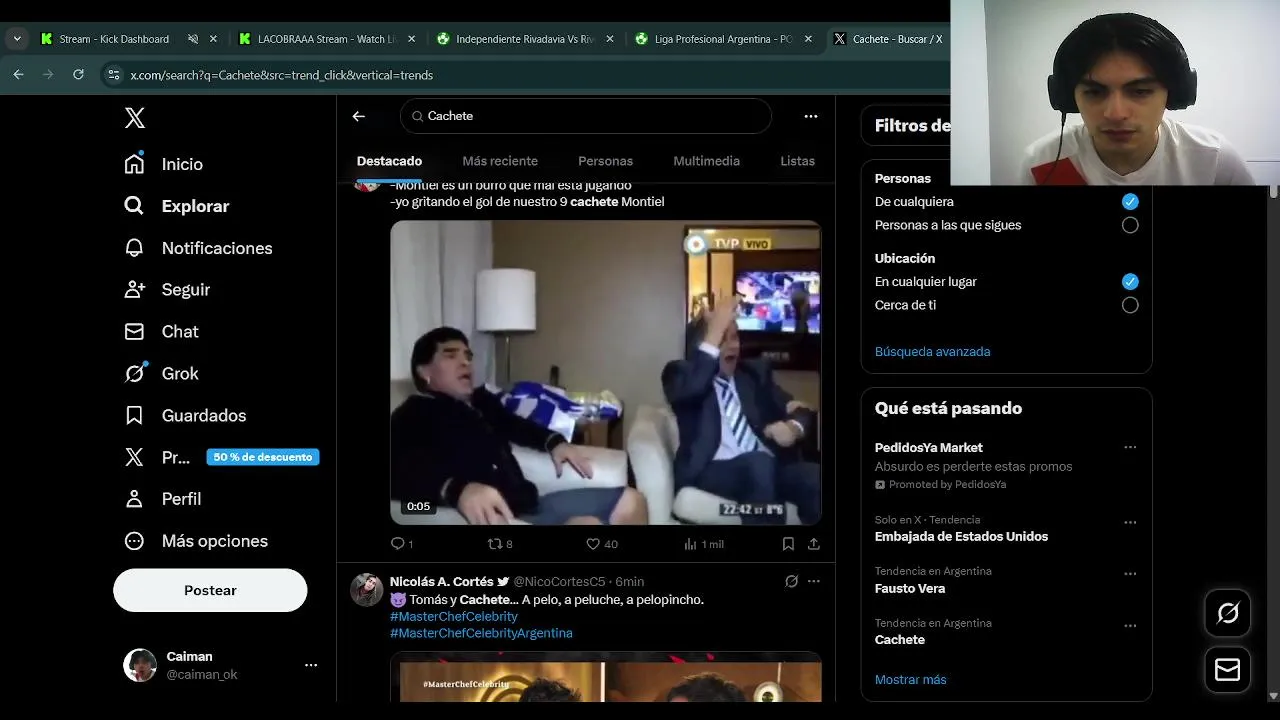1280x720 pixels.
Task: Reload the page with the browser refresh icon
Action: (x=78, y=74)
